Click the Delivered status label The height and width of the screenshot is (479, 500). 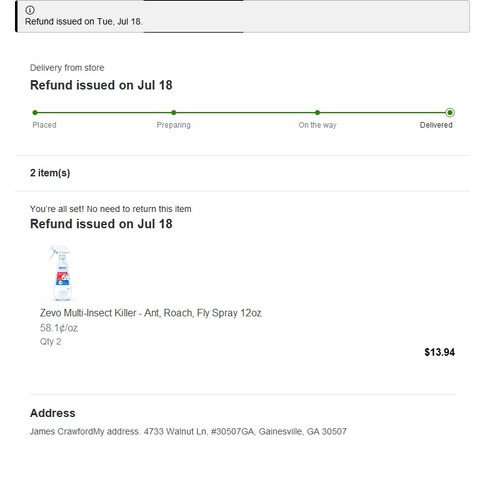436,125
